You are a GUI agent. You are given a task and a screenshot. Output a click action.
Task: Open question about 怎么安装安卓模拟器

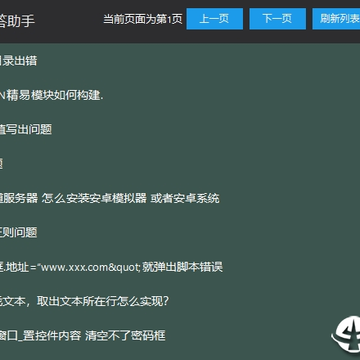[110, 199]
